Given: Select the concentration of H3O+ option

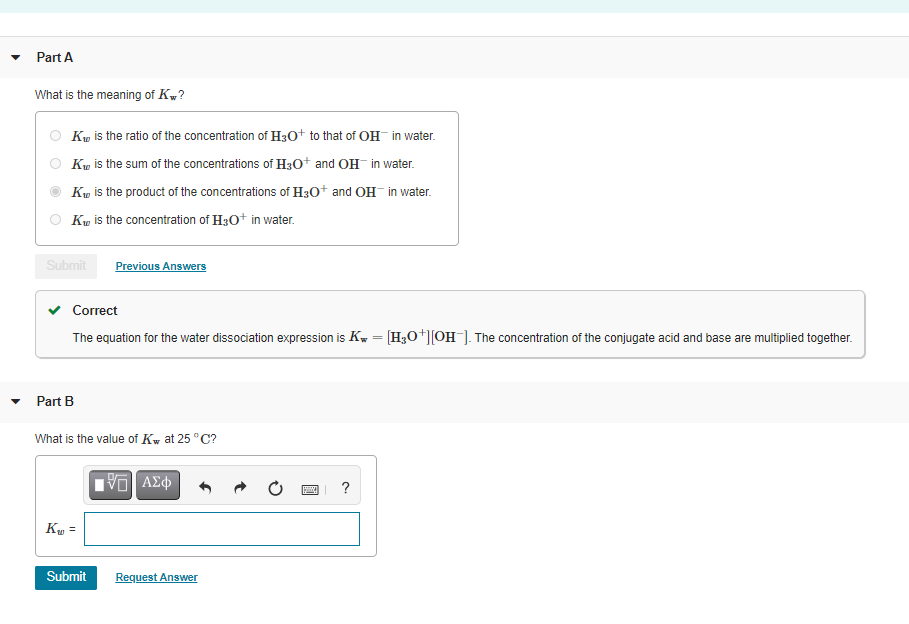Looking at the screenshot, I should click(55, 218).
